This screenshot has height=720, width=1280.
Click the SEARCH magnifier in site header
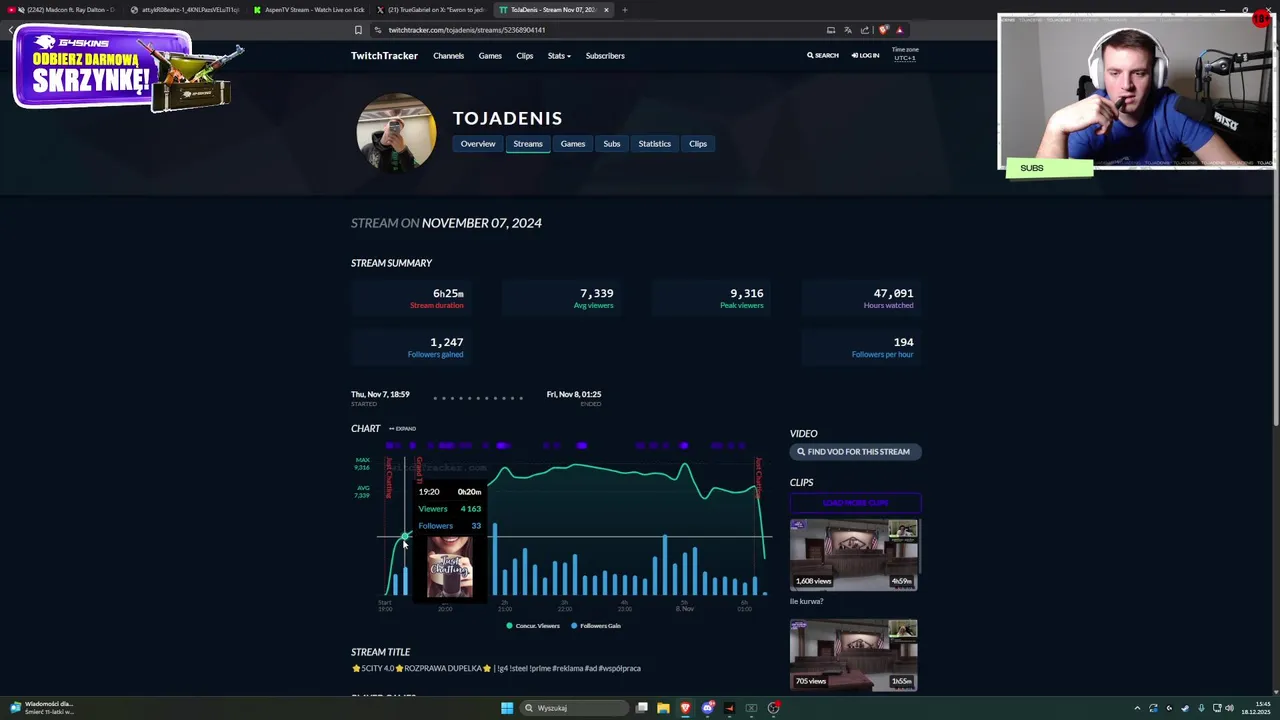point(823,56)
